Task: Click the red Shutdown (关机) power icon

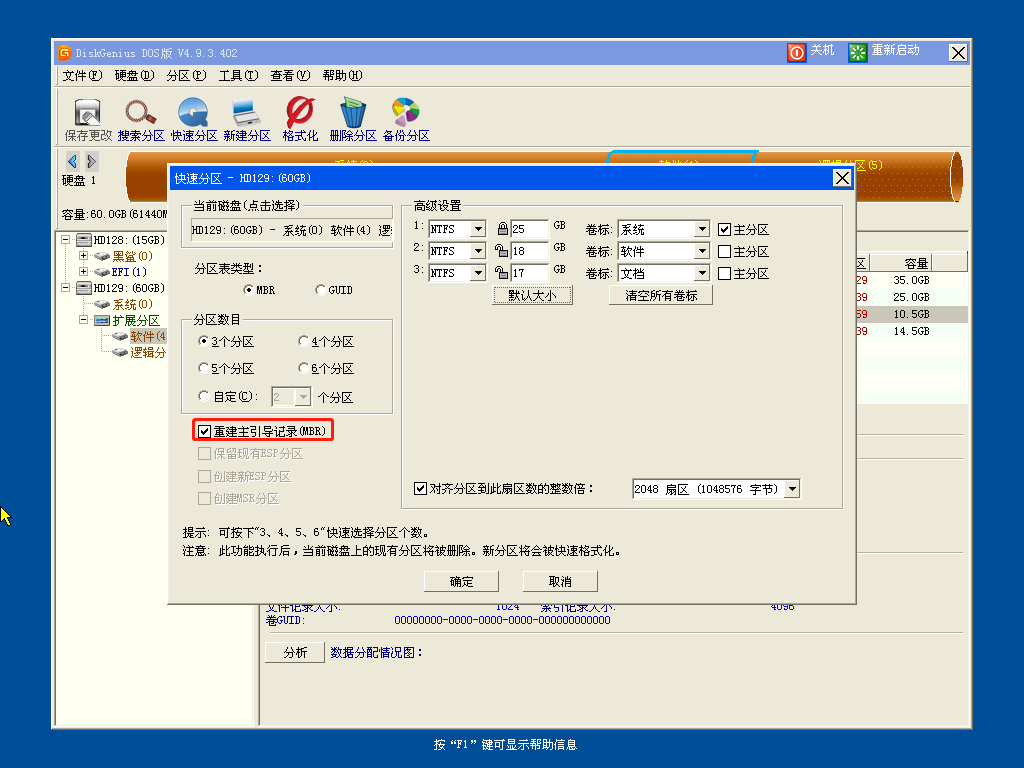Action: click(x=796, y=53)
